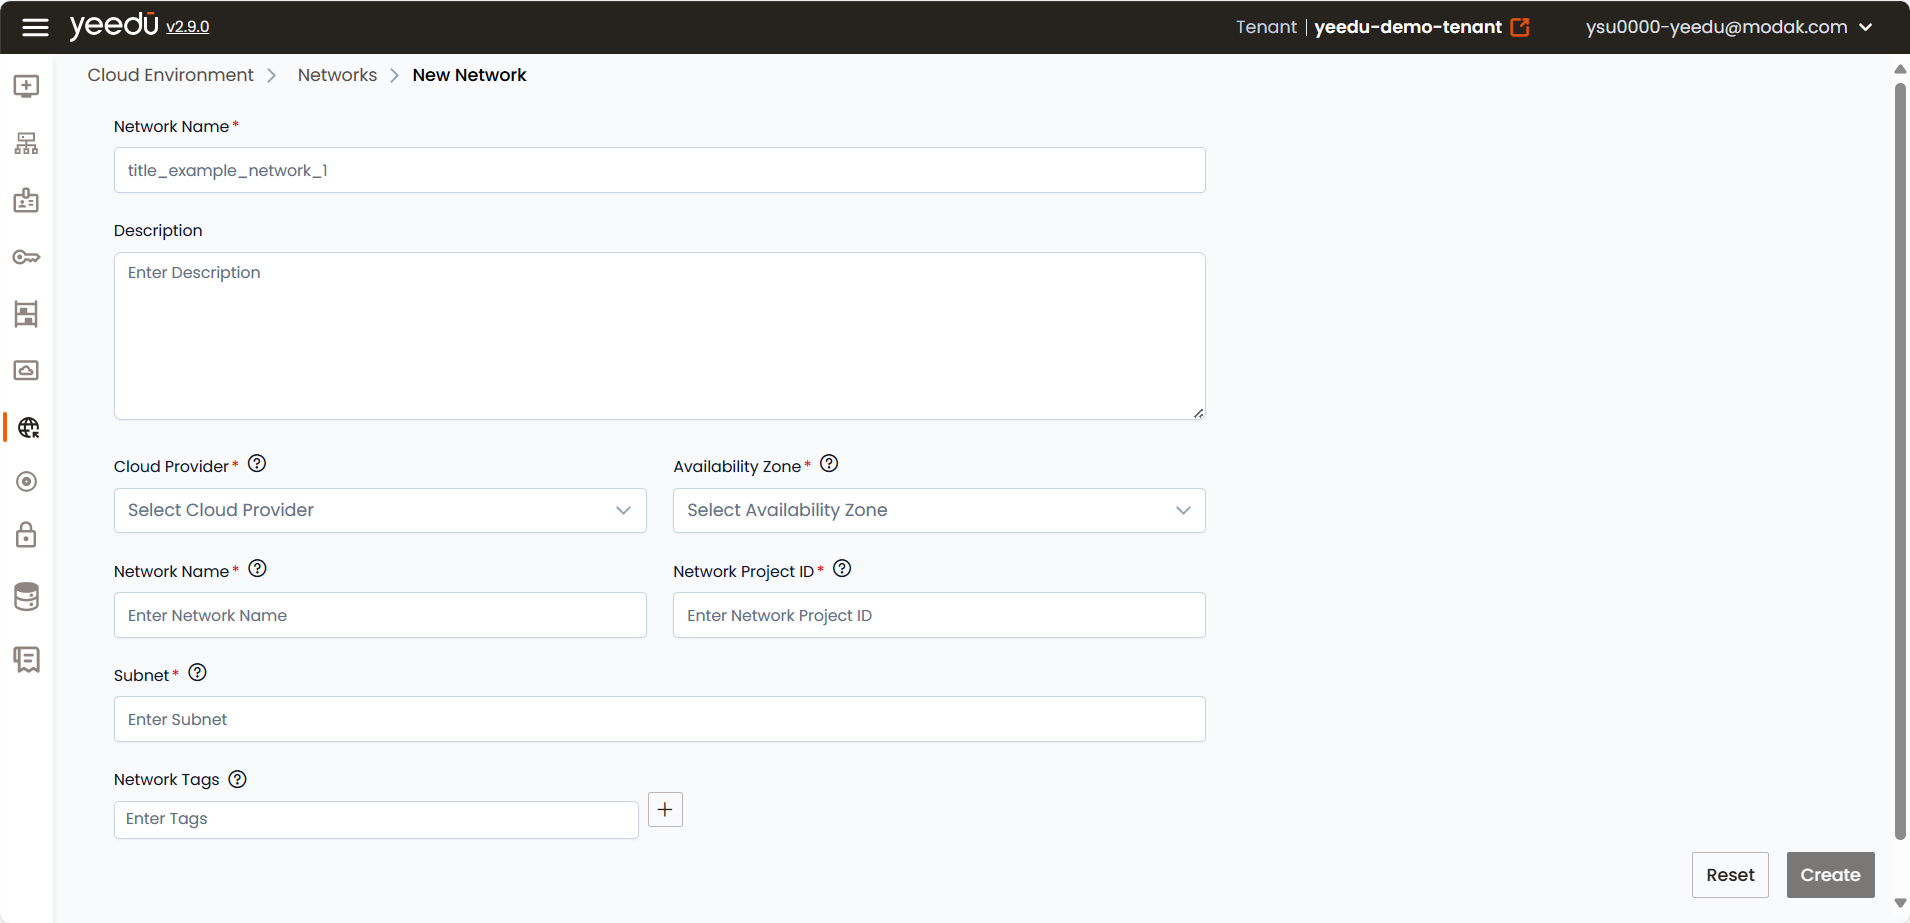Focus the Enter Network Name field

click(x=380, y=615)
